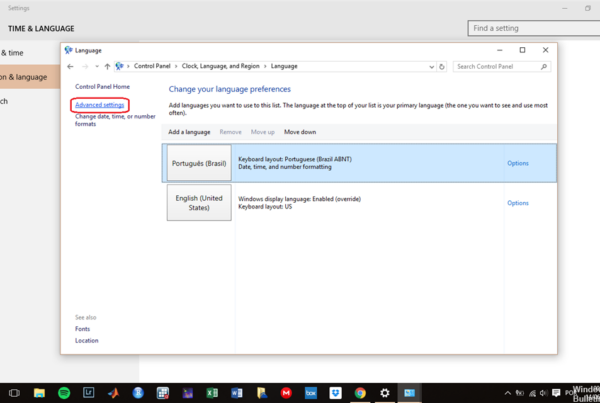Open recent locations dropdown next to Forward arrow
Viewport: 600px width, 403px height.
click(x=97, y=66)
